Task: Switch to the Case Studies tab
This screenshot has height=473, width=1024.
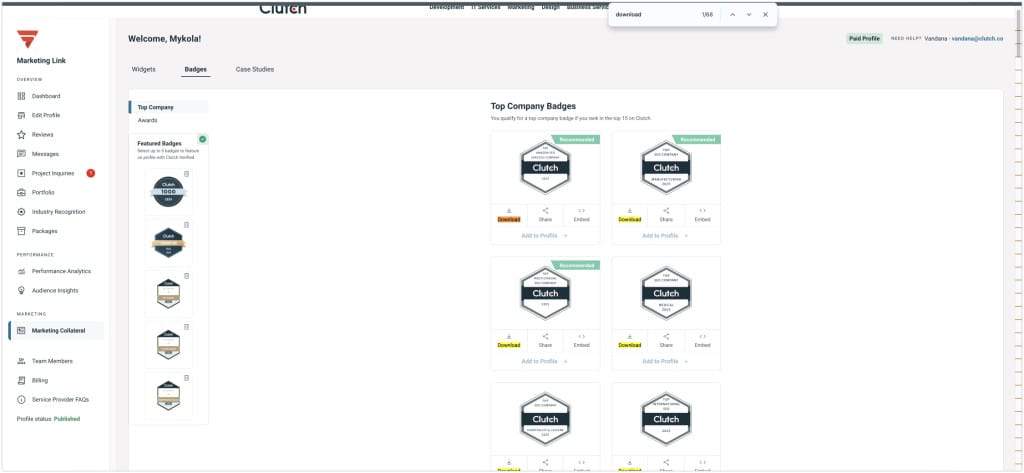Action: [254, 69]
